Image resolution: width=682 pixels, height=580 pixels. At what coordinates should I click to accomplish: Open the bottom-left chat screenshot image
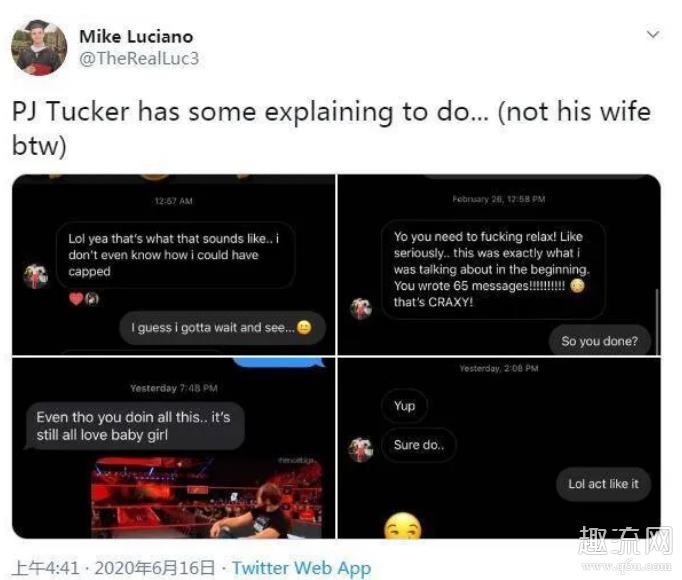(174, 448)
